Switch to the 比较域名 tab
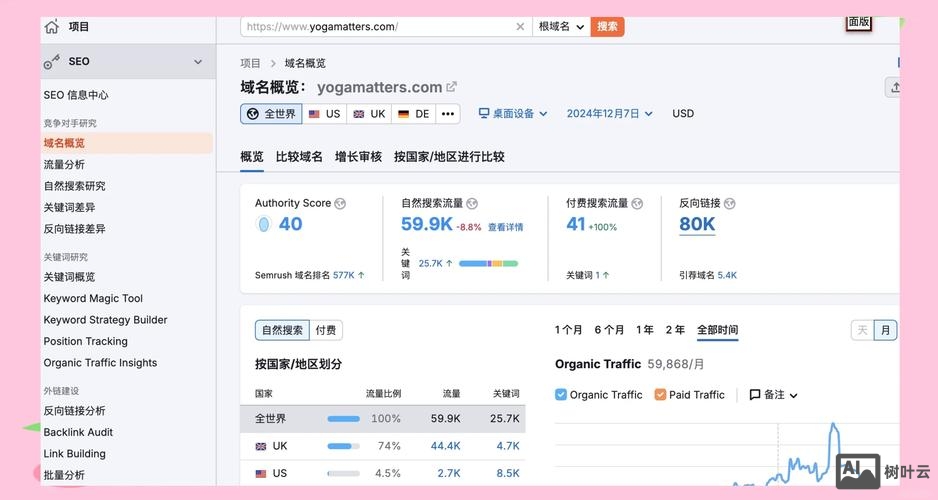This screenshot has height=500, width=938. [x=299, y=157]
